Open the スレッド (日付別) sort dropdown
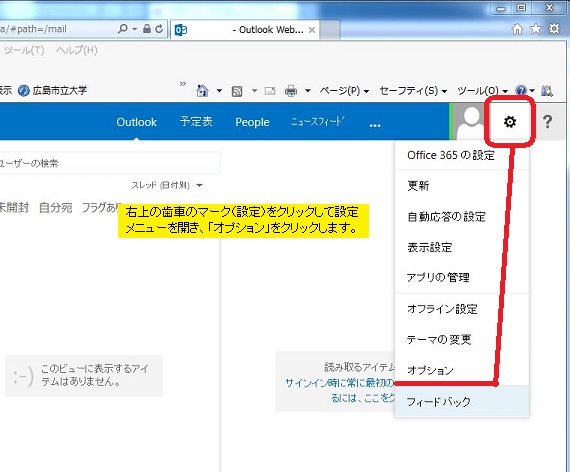The width and height of the screenshot is (570, 472). (x=167, y=185)
